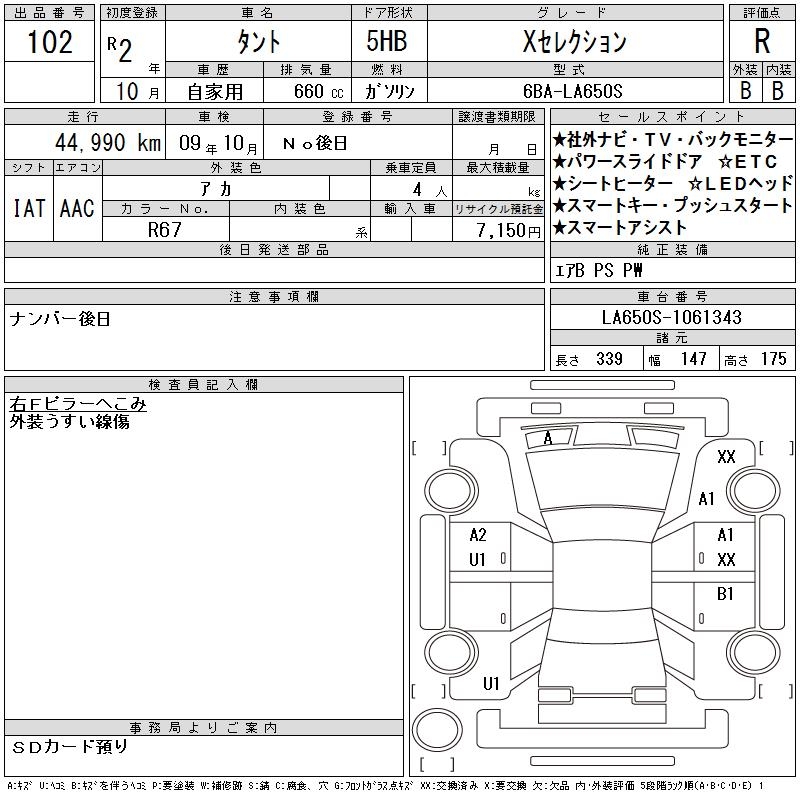Select the 後日発送部品 section header
Image resolution: width=800 pixels, height=800 pixels.
[x=274, y=250]
